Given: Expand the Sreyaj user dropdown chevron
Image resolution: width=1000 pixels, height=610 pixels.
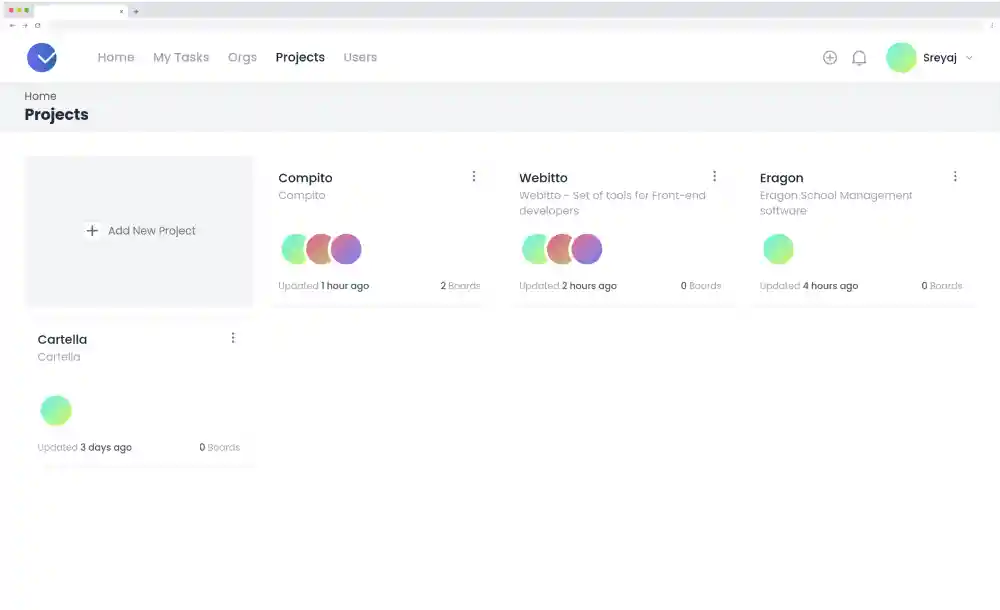Looking at the screenshot, I should tap(969, 58).
